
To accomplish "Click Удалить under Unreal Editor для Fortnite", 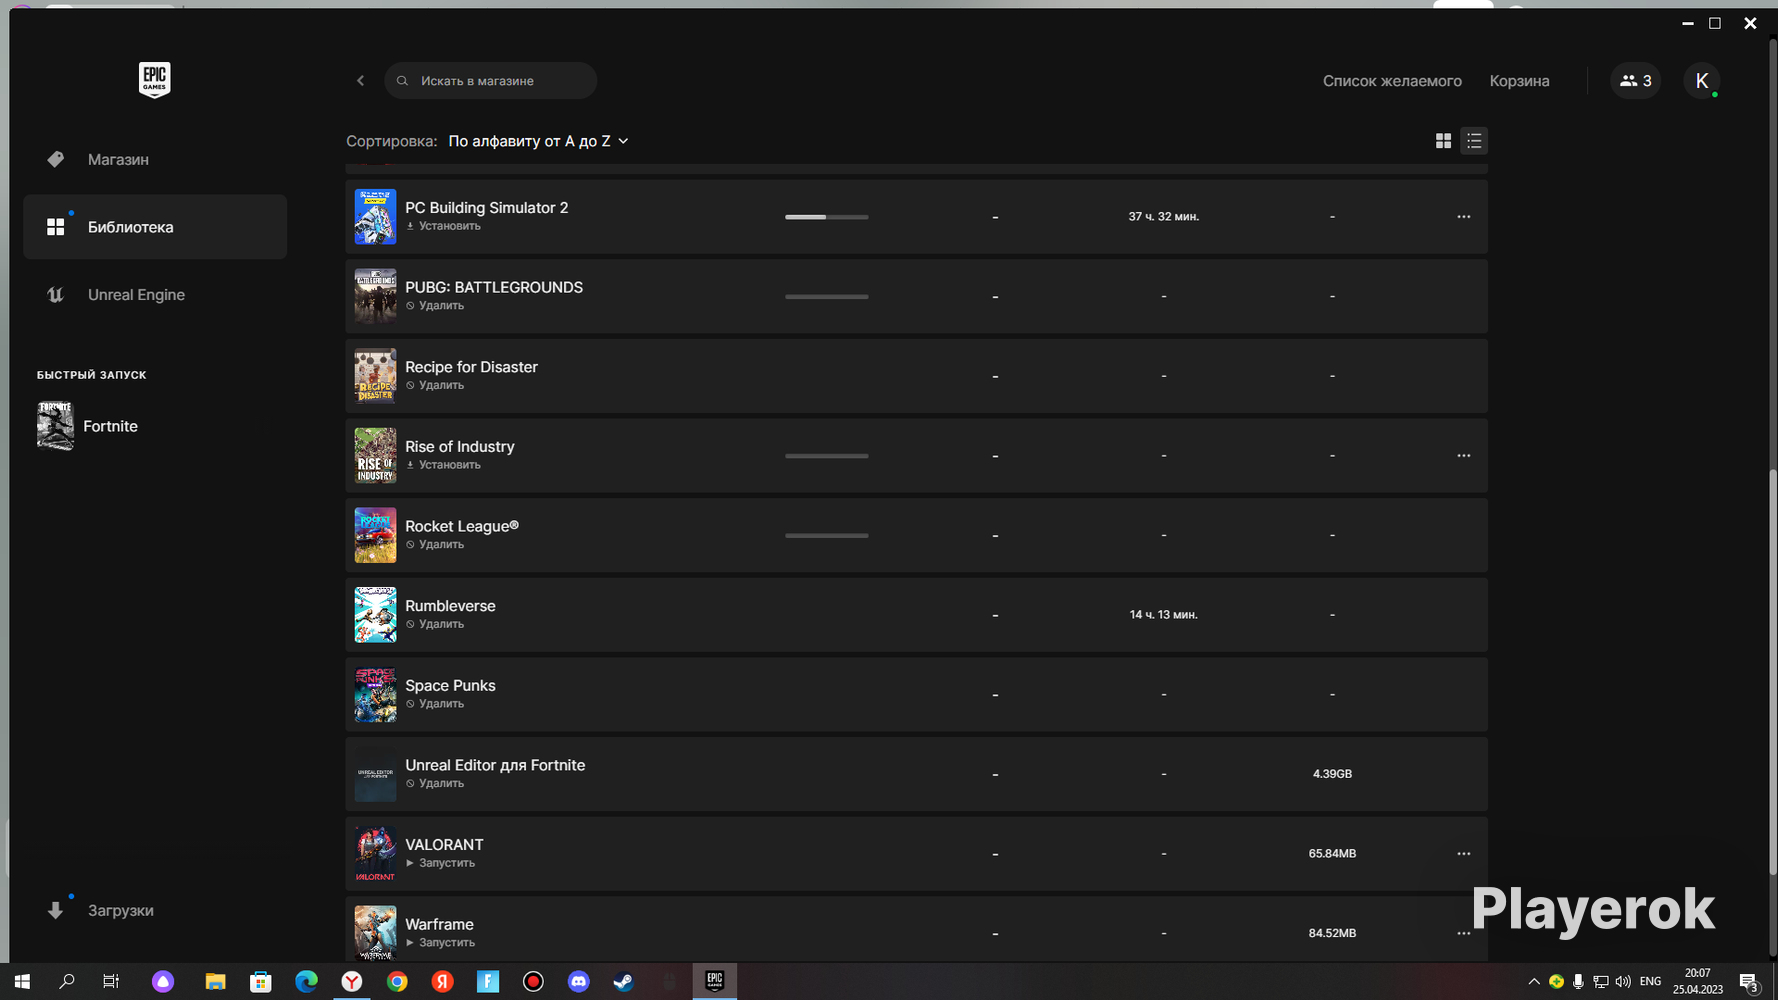I will click(x=435, y=783).
